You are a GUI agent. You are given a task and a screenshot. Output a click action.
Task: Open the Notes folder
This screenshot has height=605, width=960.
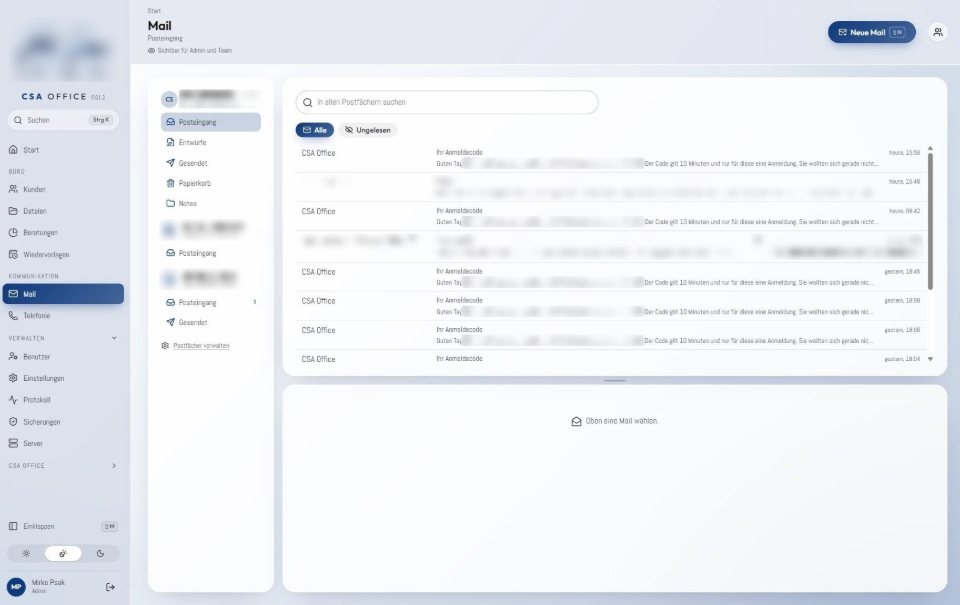[211, 203]
